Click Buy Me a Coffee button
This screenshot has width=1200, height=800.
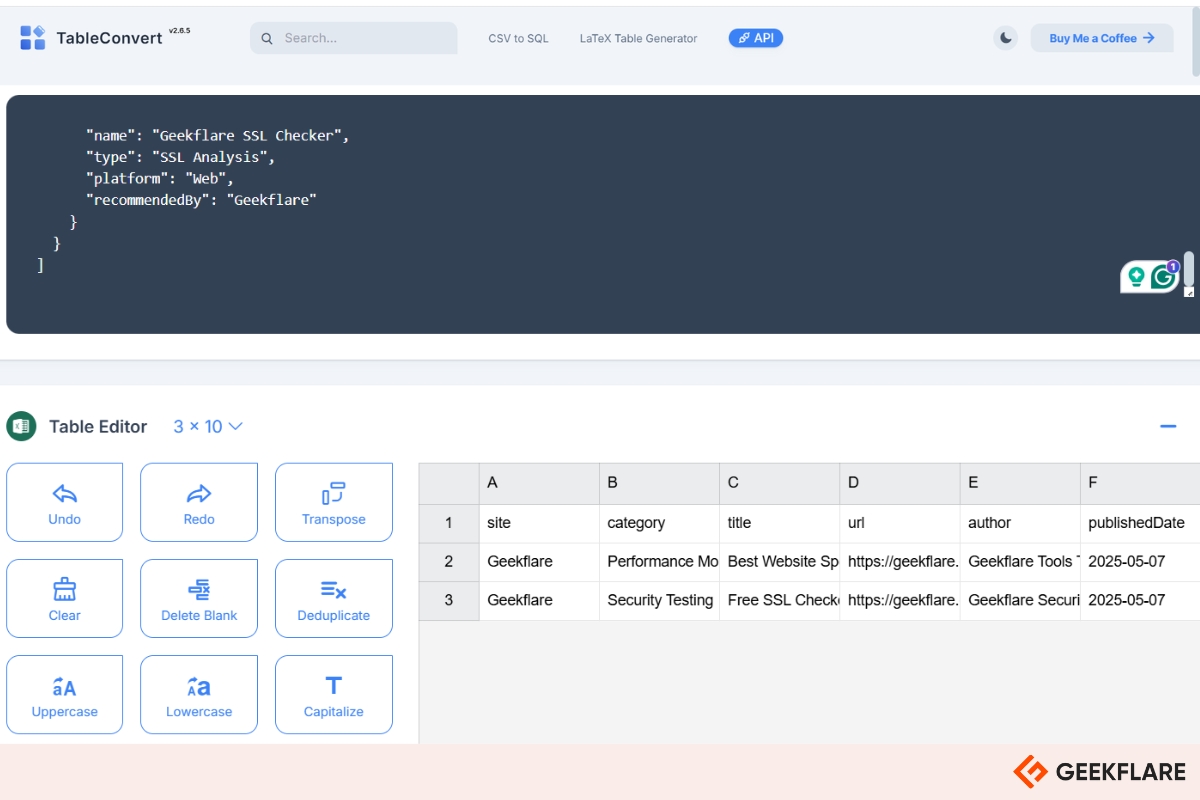point(1102,38)
